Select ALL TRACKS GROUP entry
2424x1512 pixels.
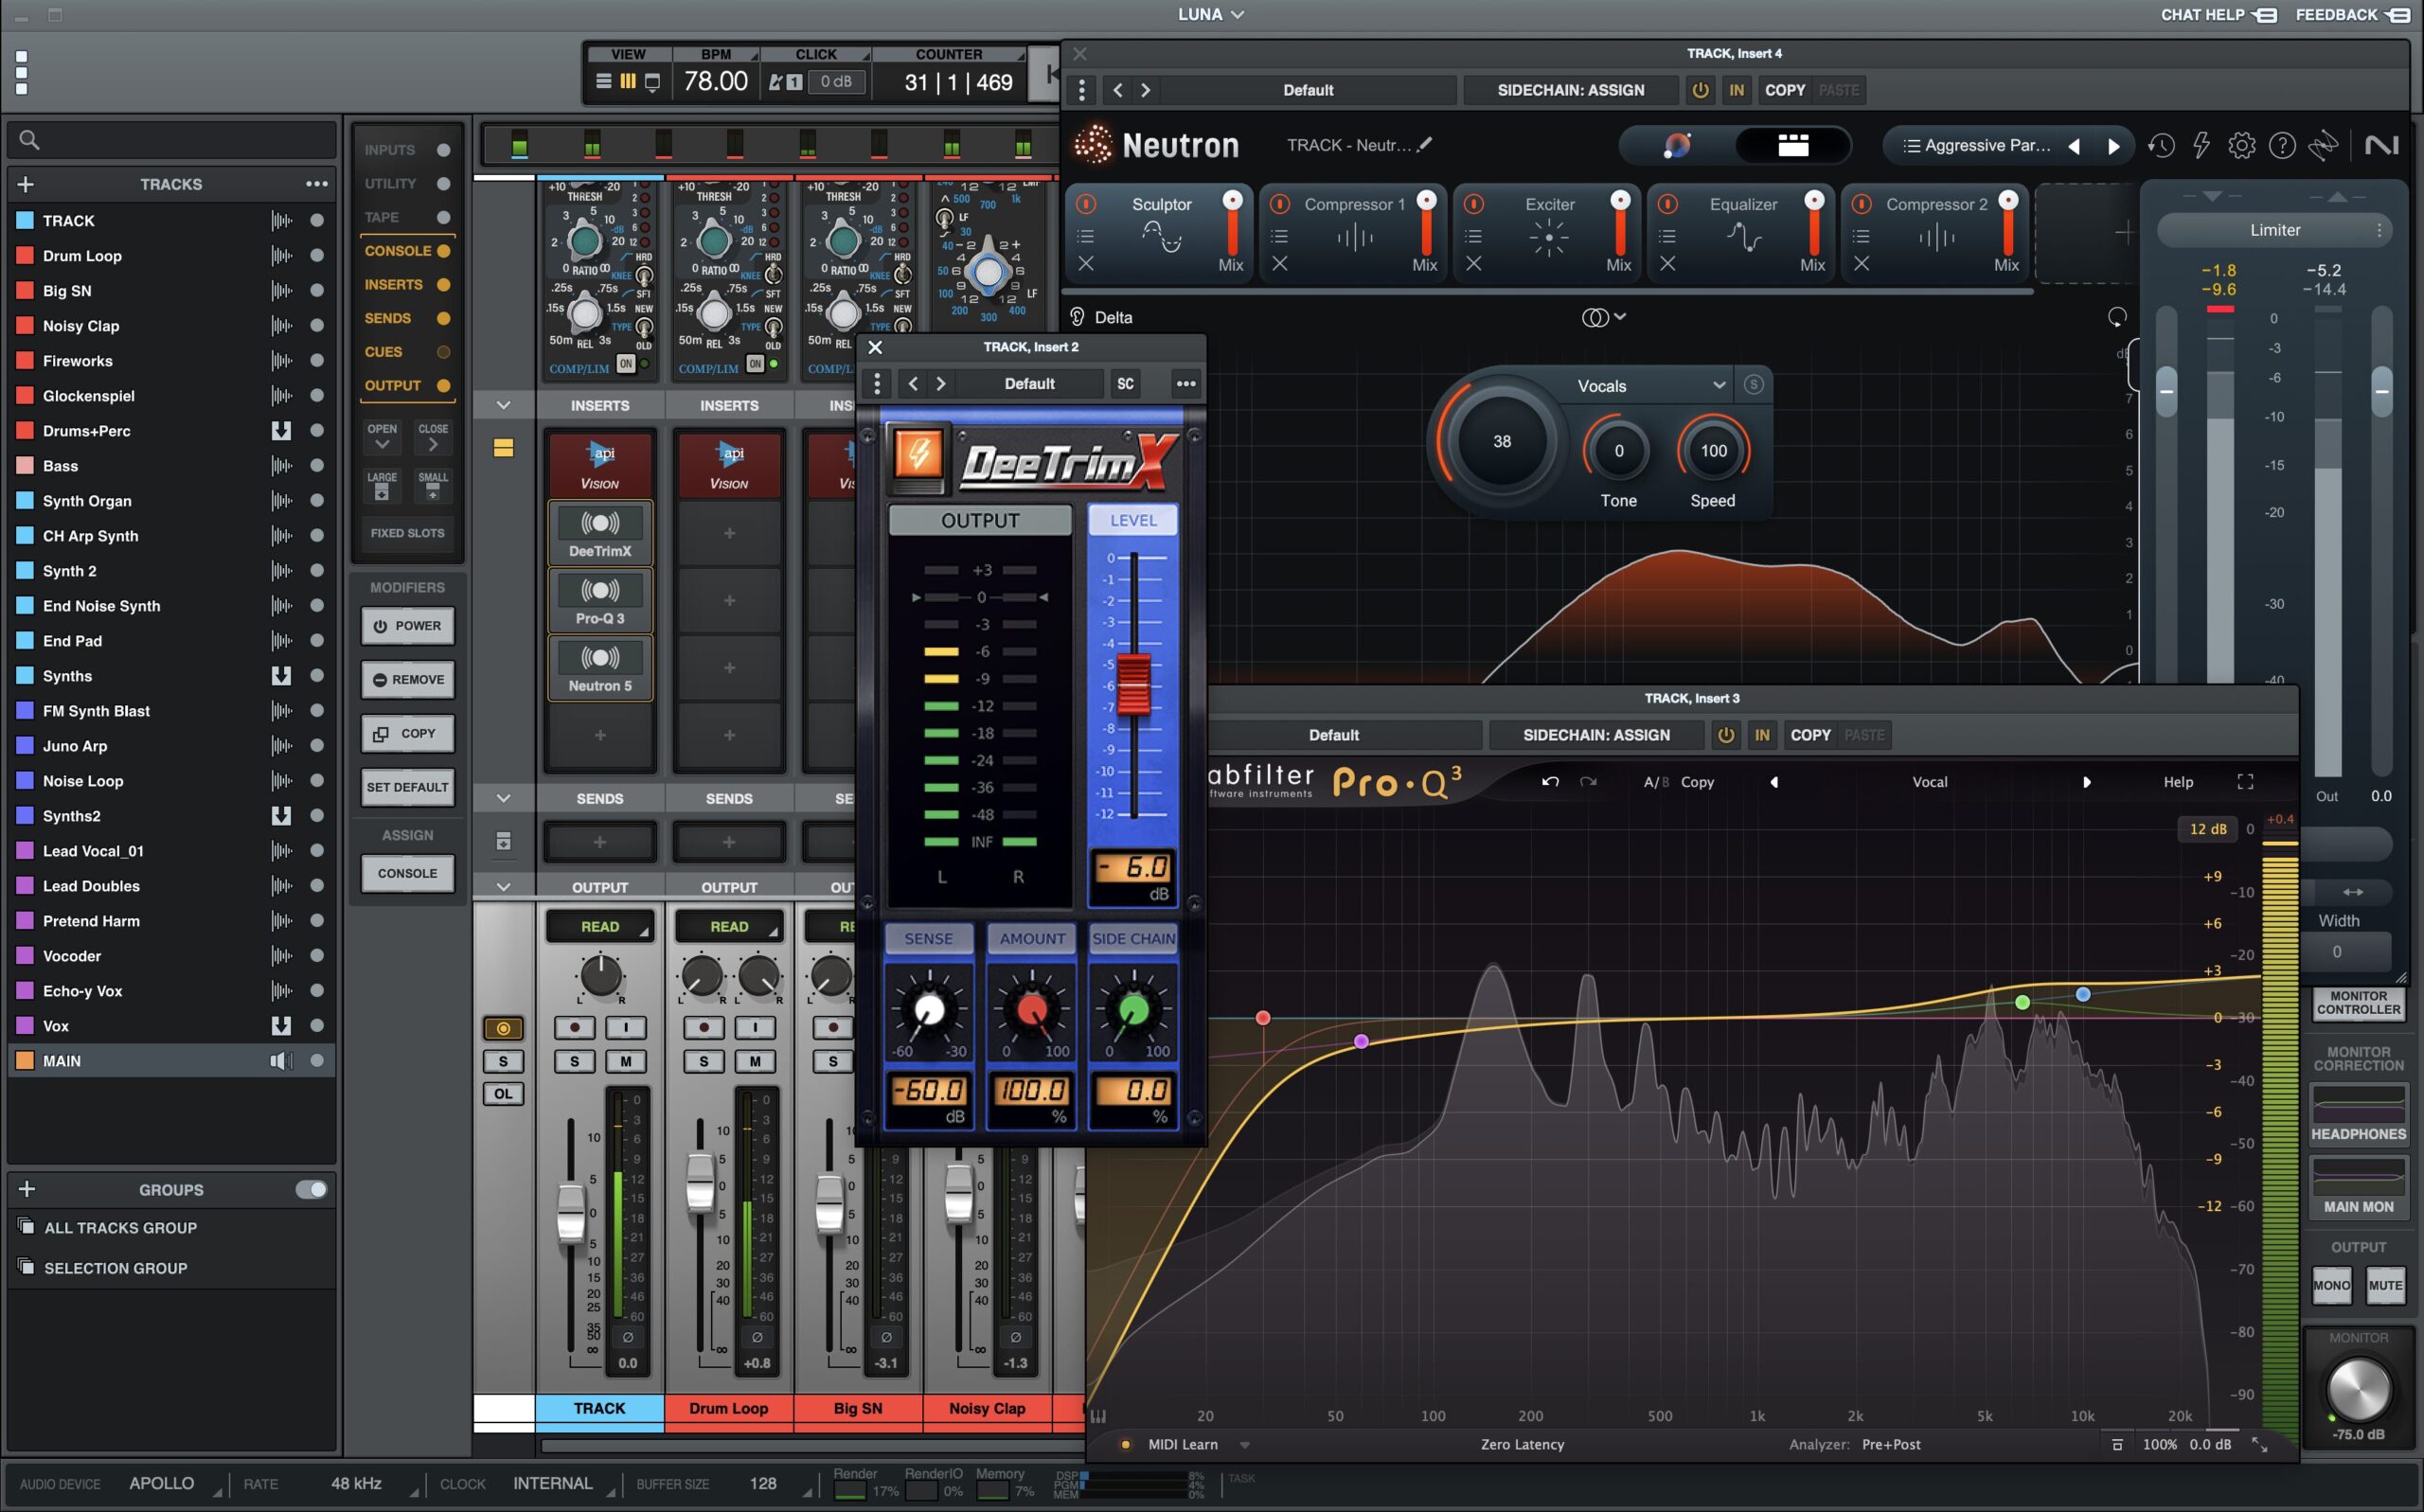120,1228
